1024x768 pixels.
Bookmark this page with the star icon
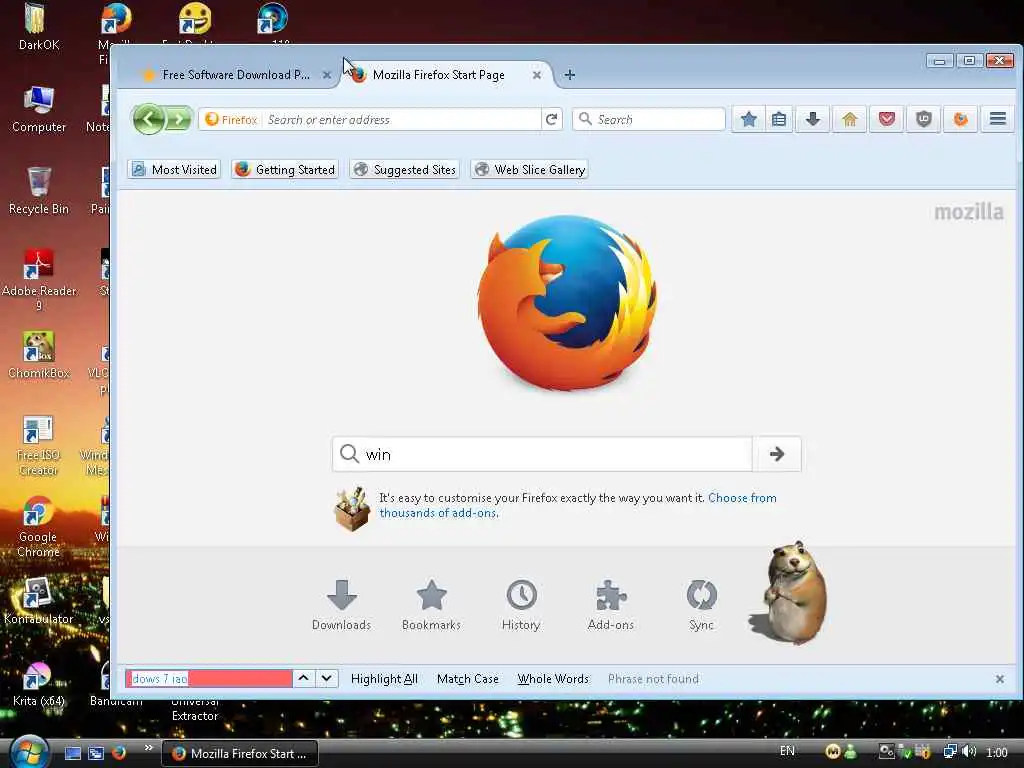click(749, 120)
